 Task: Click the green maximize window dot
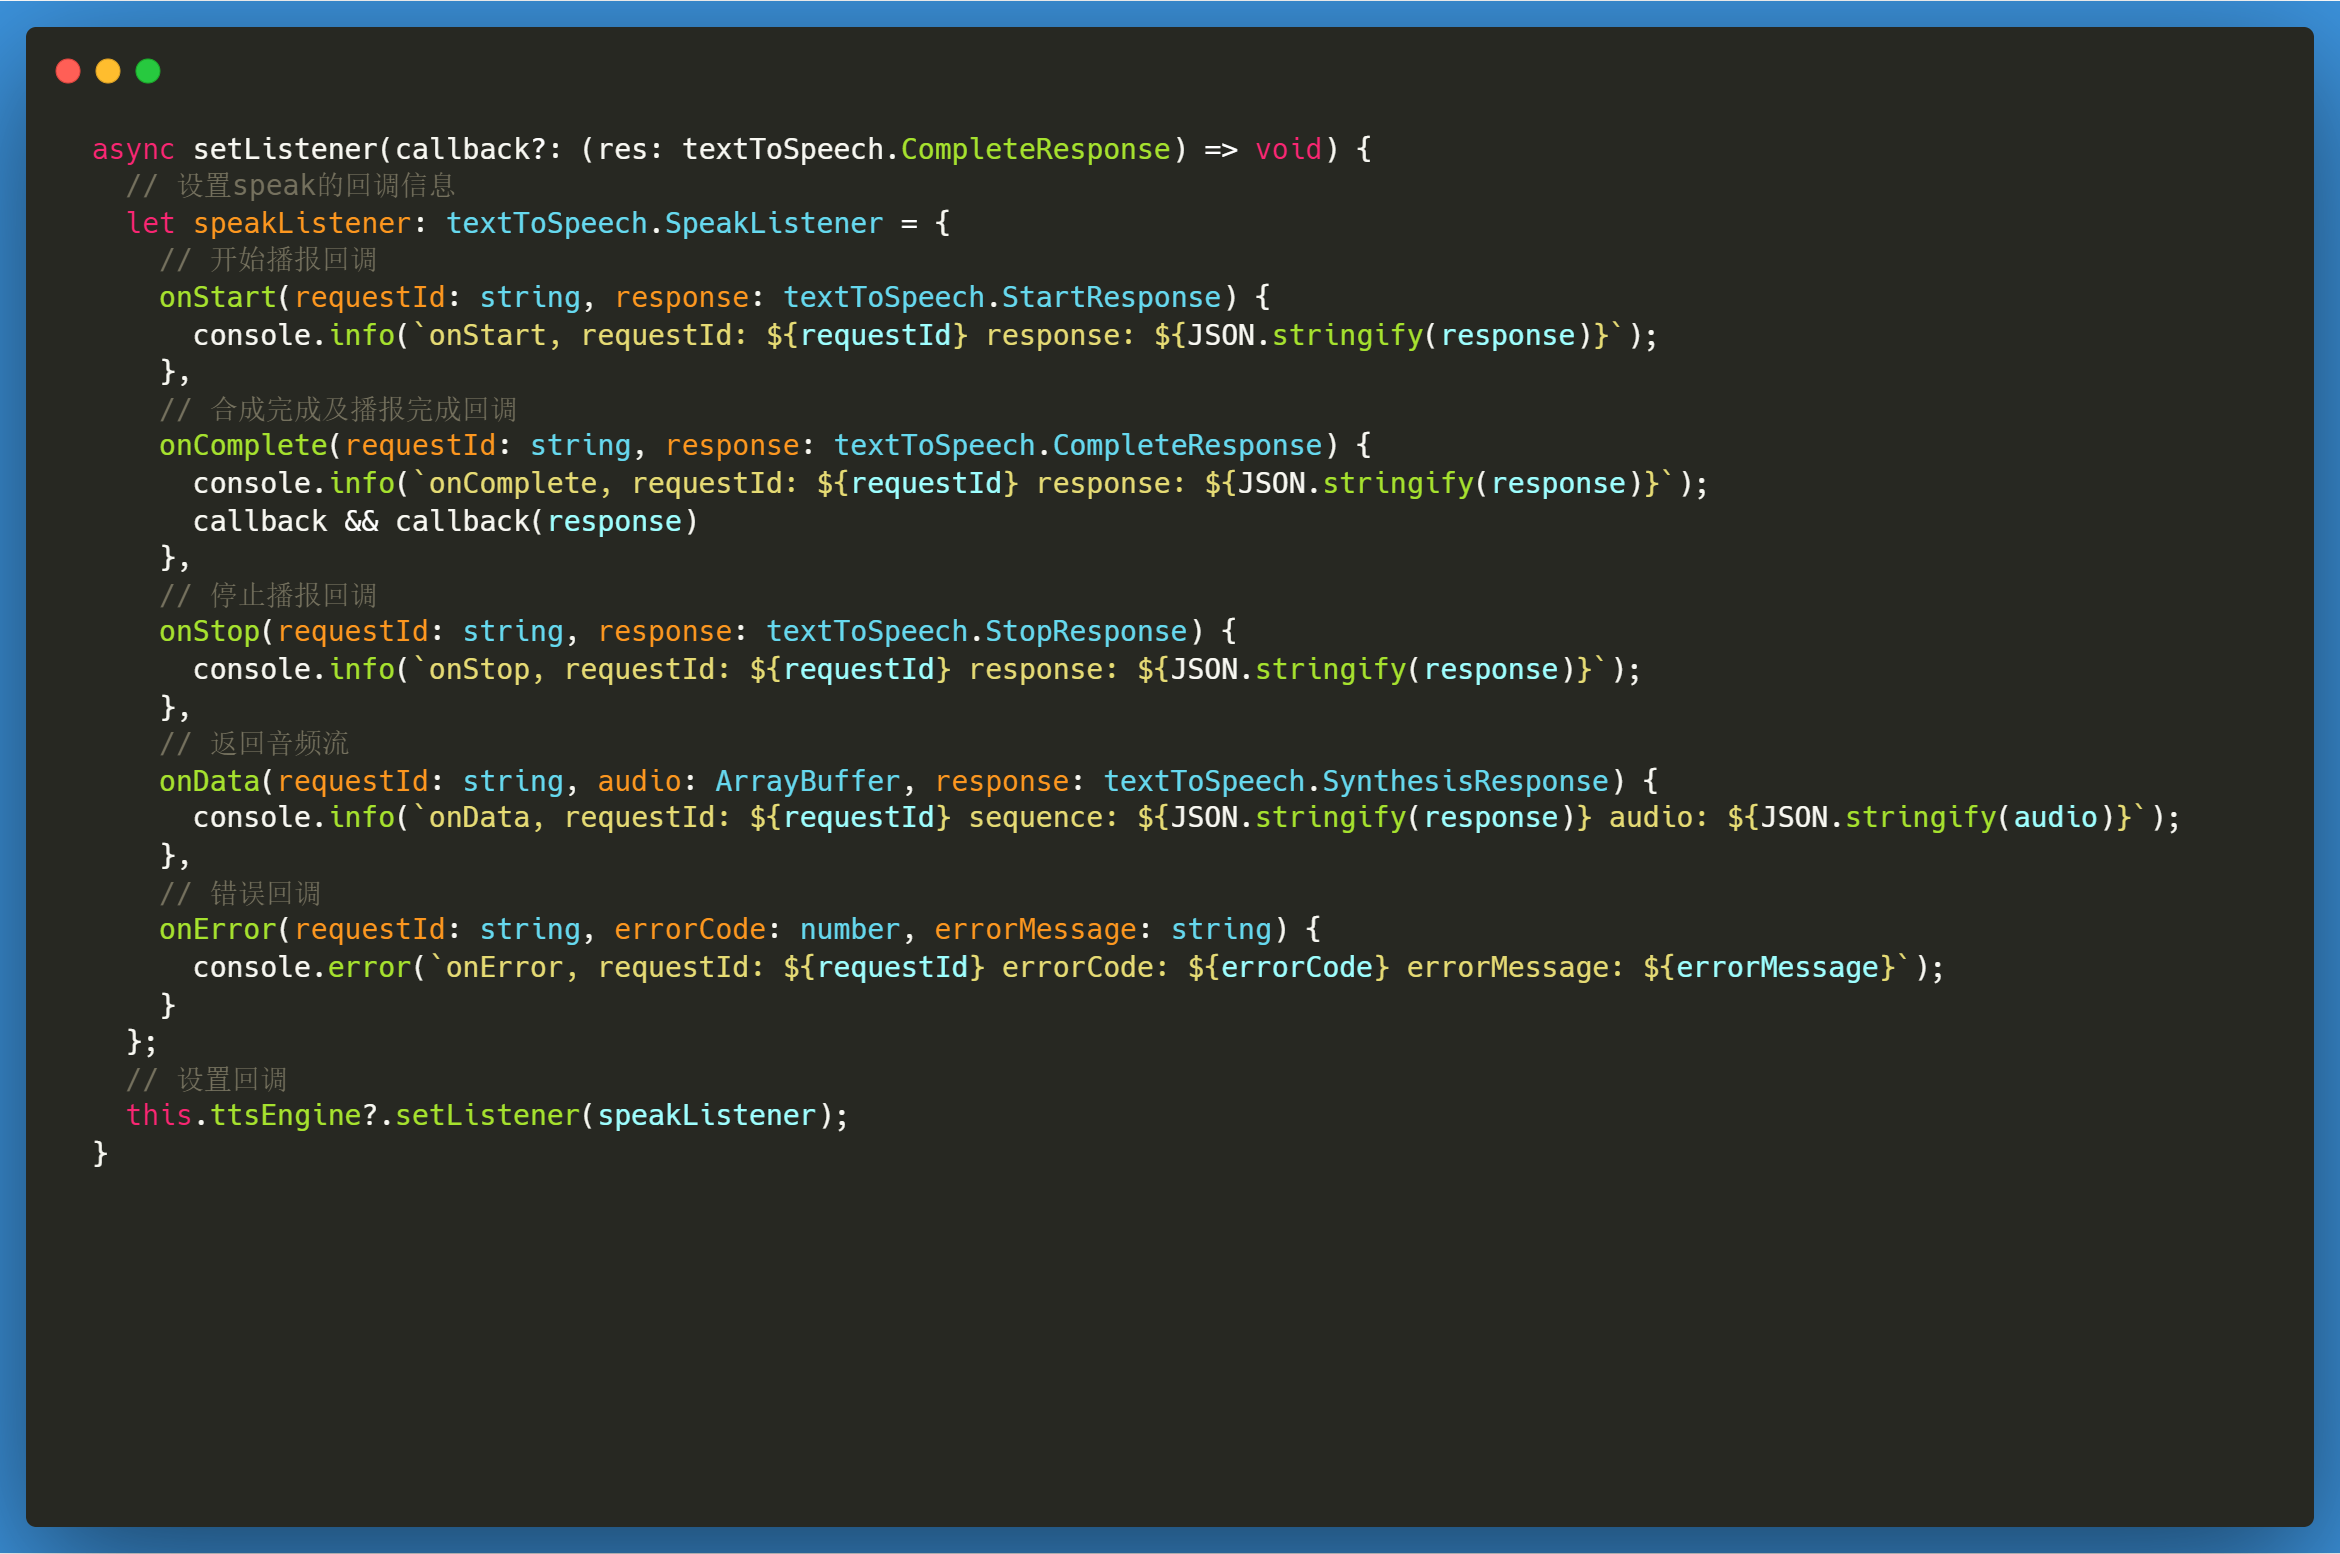pos(148,71)
